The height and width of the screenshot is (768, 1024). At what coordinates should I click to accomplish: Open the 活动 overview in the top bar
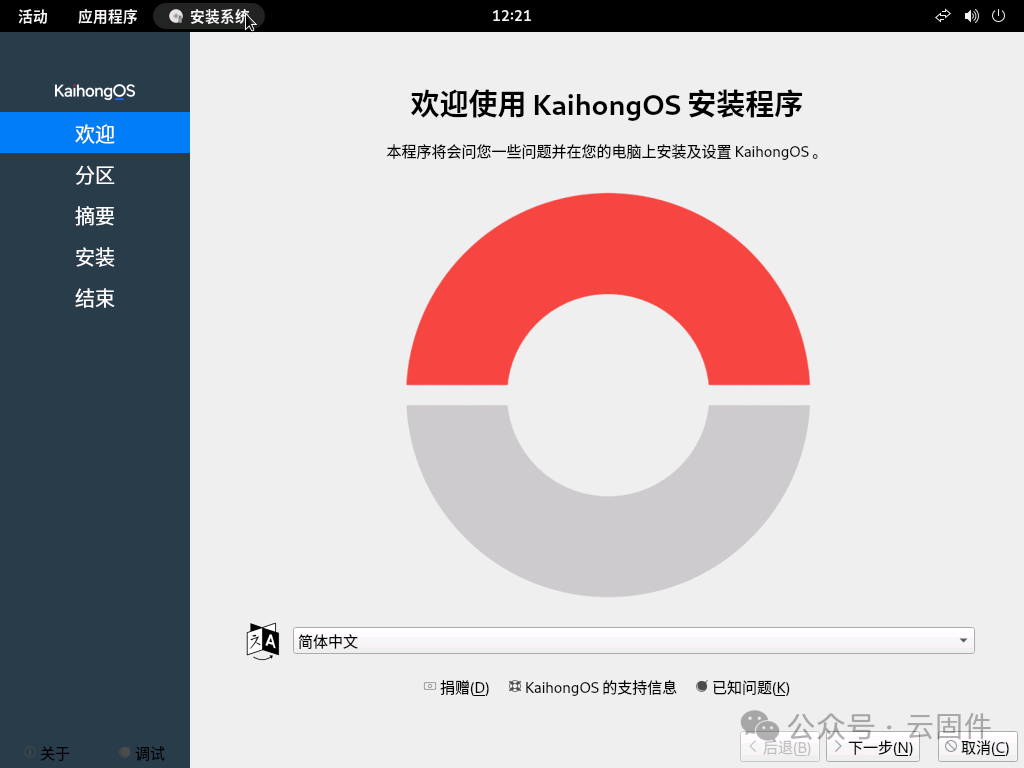33,16
